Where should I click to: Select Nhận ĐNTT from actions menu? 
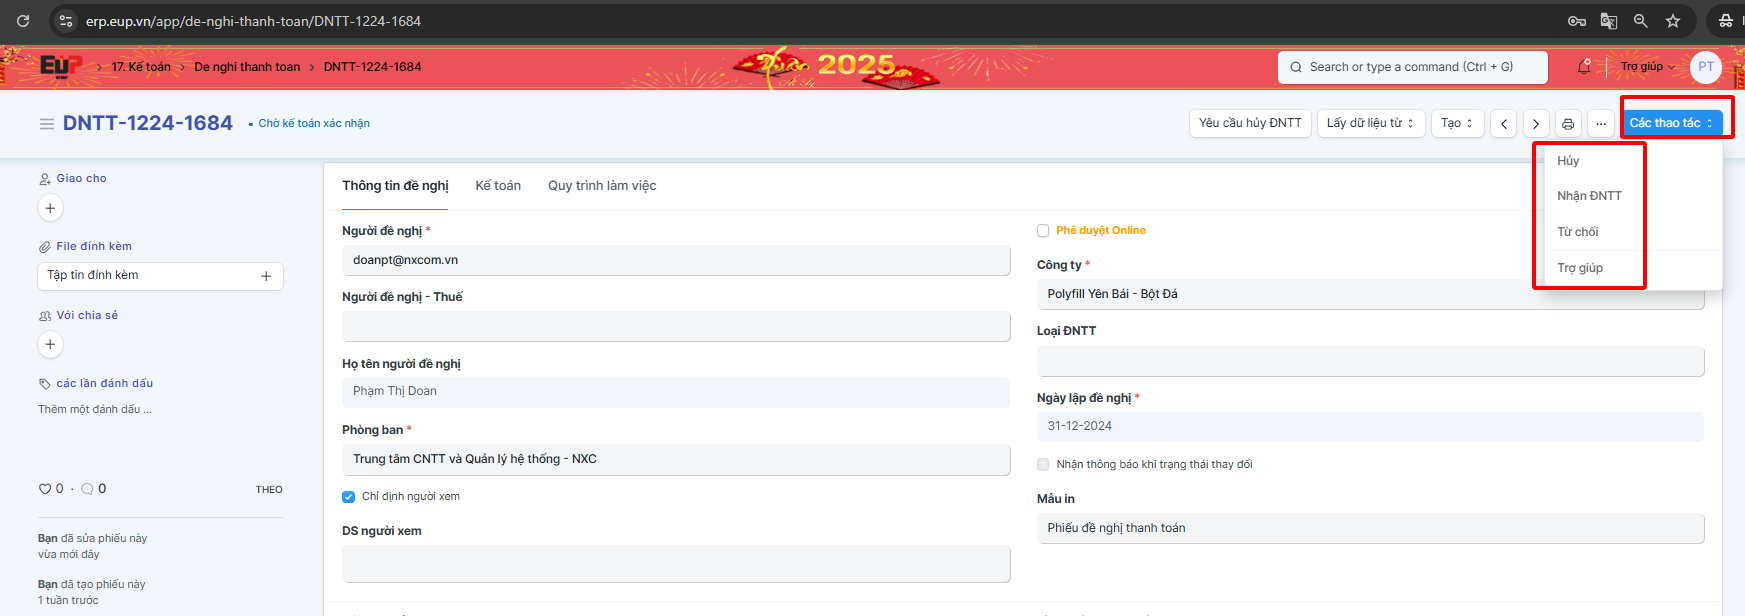click(1589, 196)
